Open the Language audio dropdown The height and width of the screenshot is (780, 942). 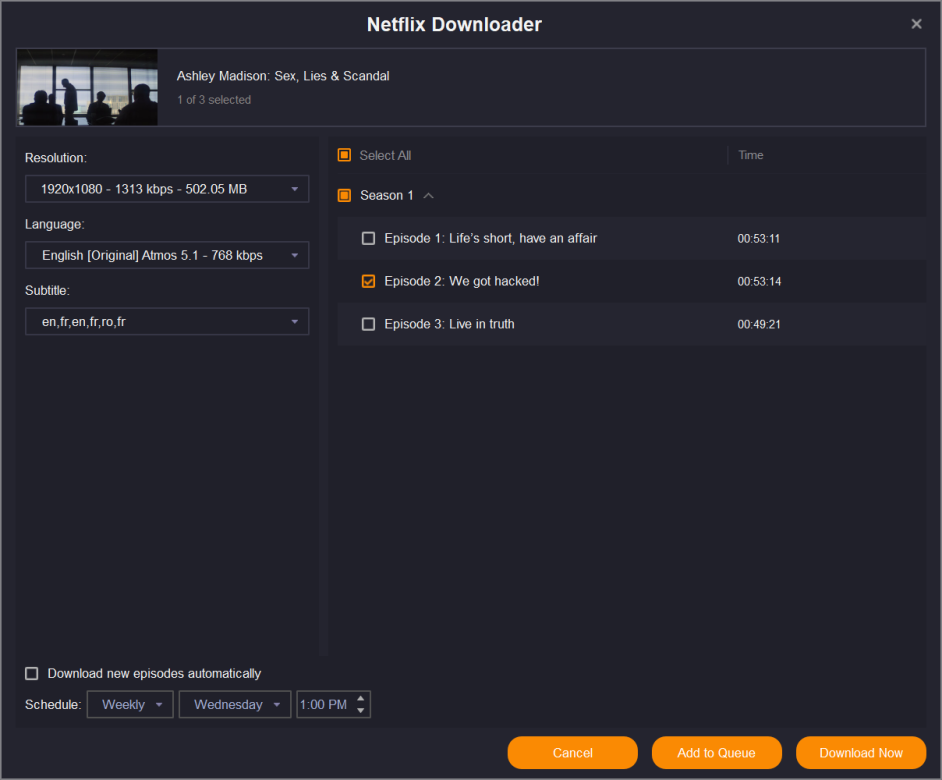pyautogui.click(x=167, y=255)
